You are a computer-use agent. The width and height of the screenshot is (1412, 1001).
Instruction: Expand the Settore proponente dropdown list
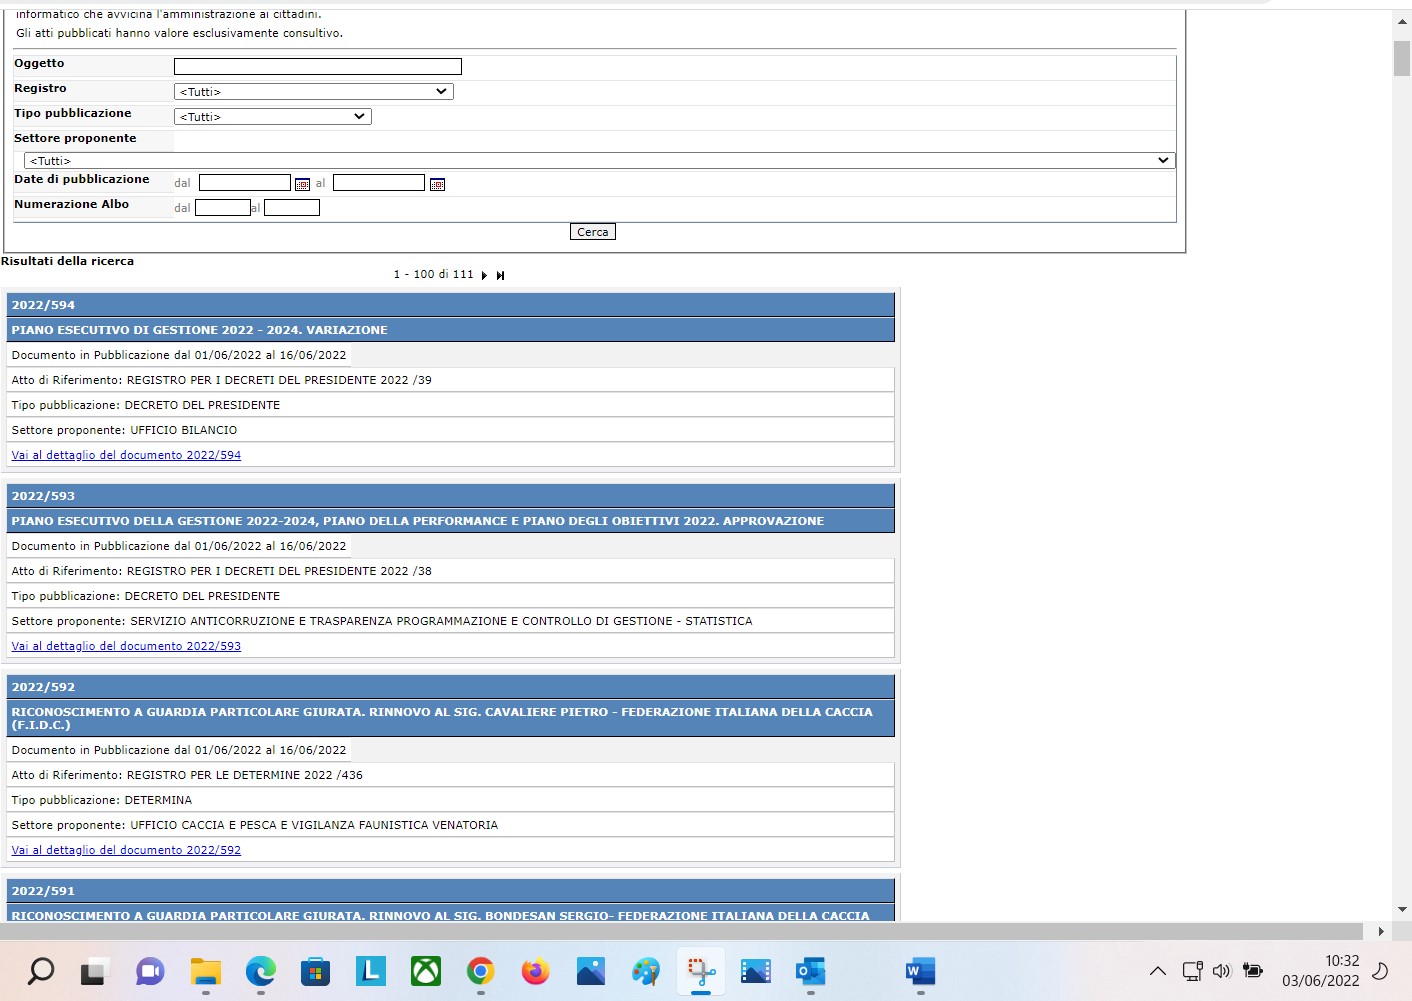pyautogui.click(x=599, y=161)
